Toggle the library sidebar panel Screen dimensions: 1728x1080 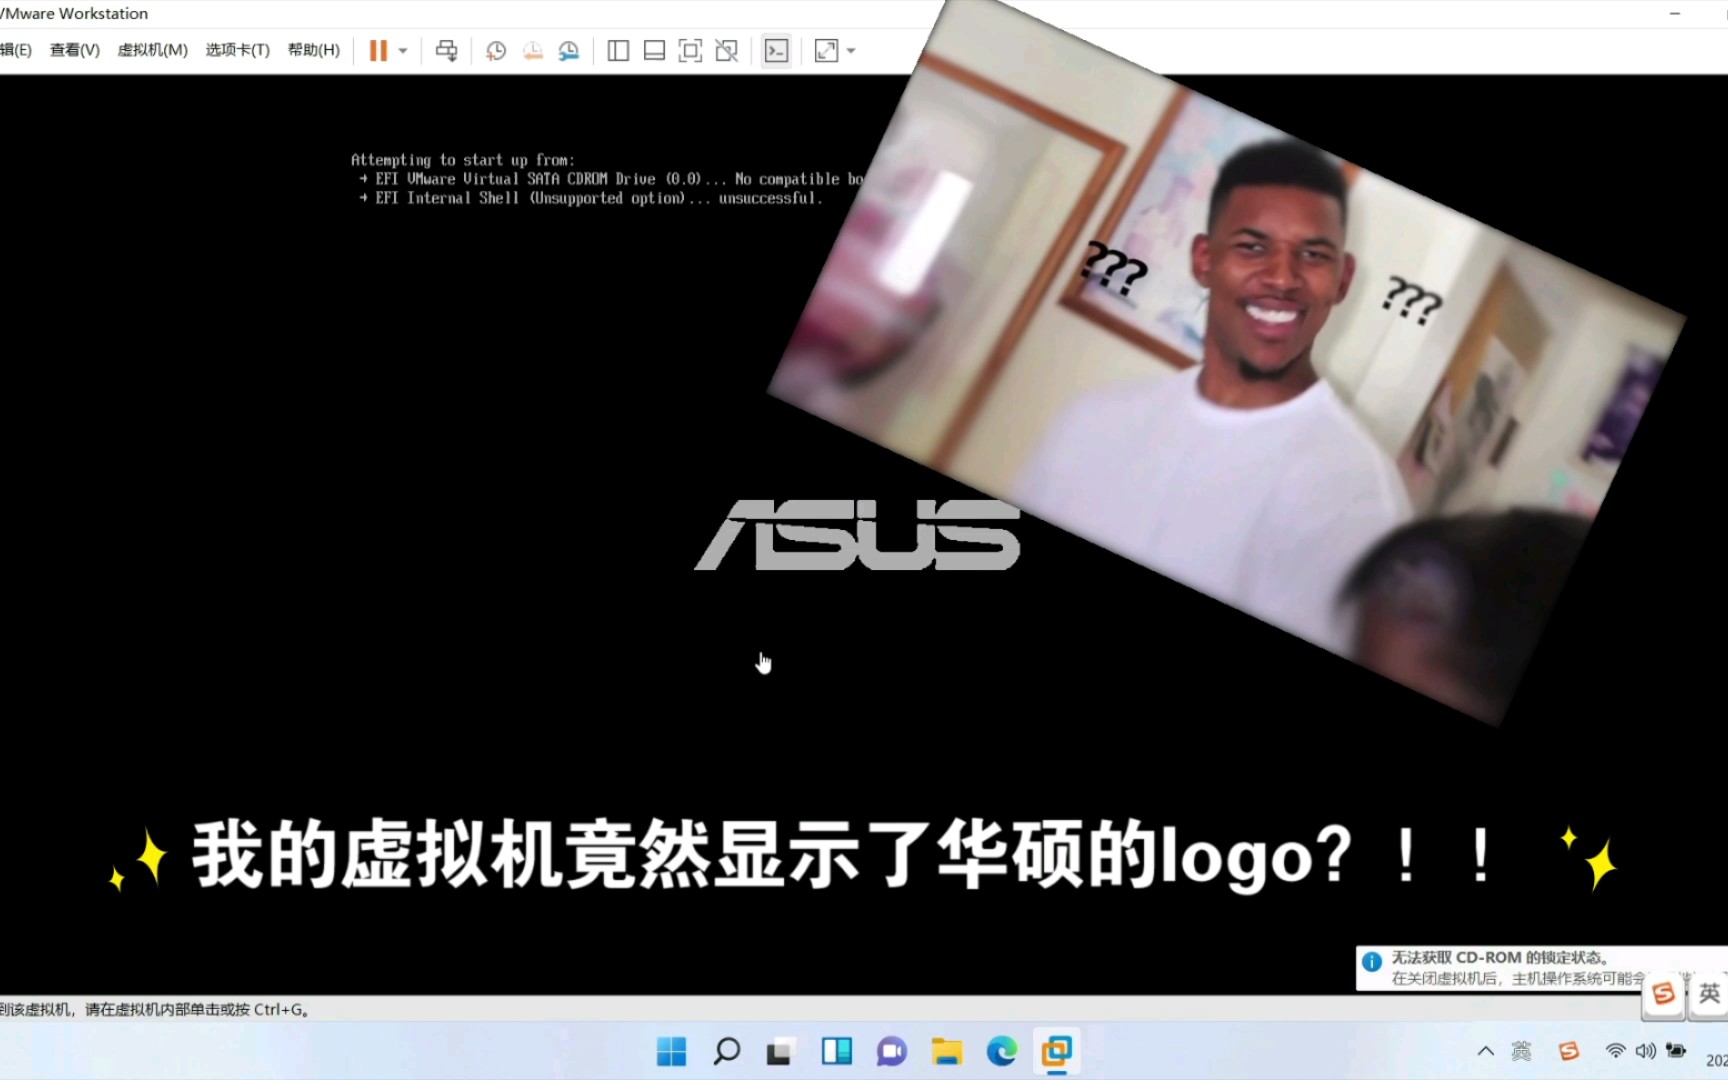(618, 51)
